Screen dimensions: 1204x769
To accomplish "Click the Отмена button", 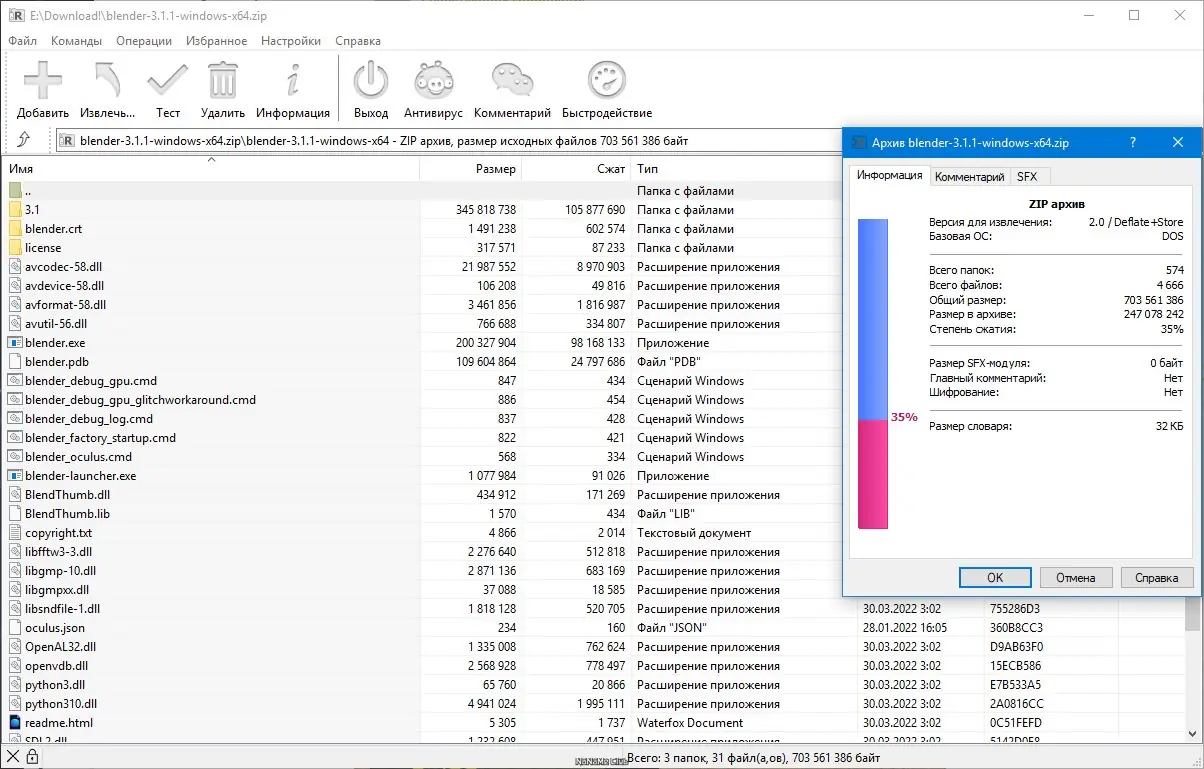I will (1075, 578).
